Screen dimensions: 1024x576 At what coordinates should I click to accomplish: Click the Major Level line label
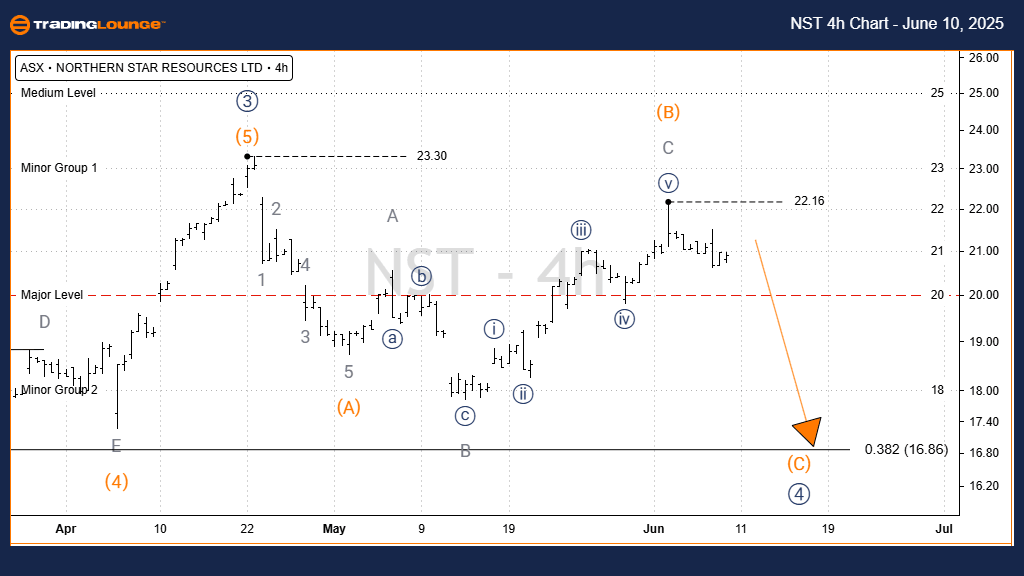52,295
